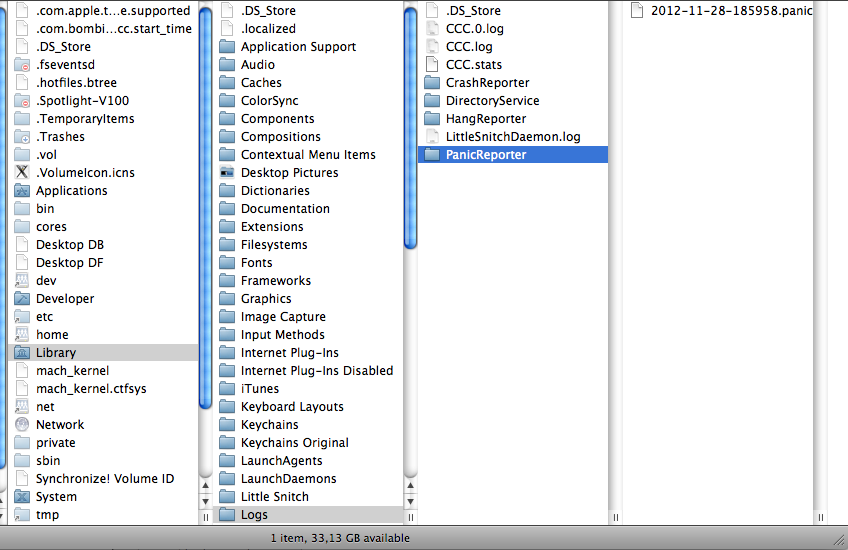Click the CCC.stats document icon
848x550 pixels.
(432, 64)
